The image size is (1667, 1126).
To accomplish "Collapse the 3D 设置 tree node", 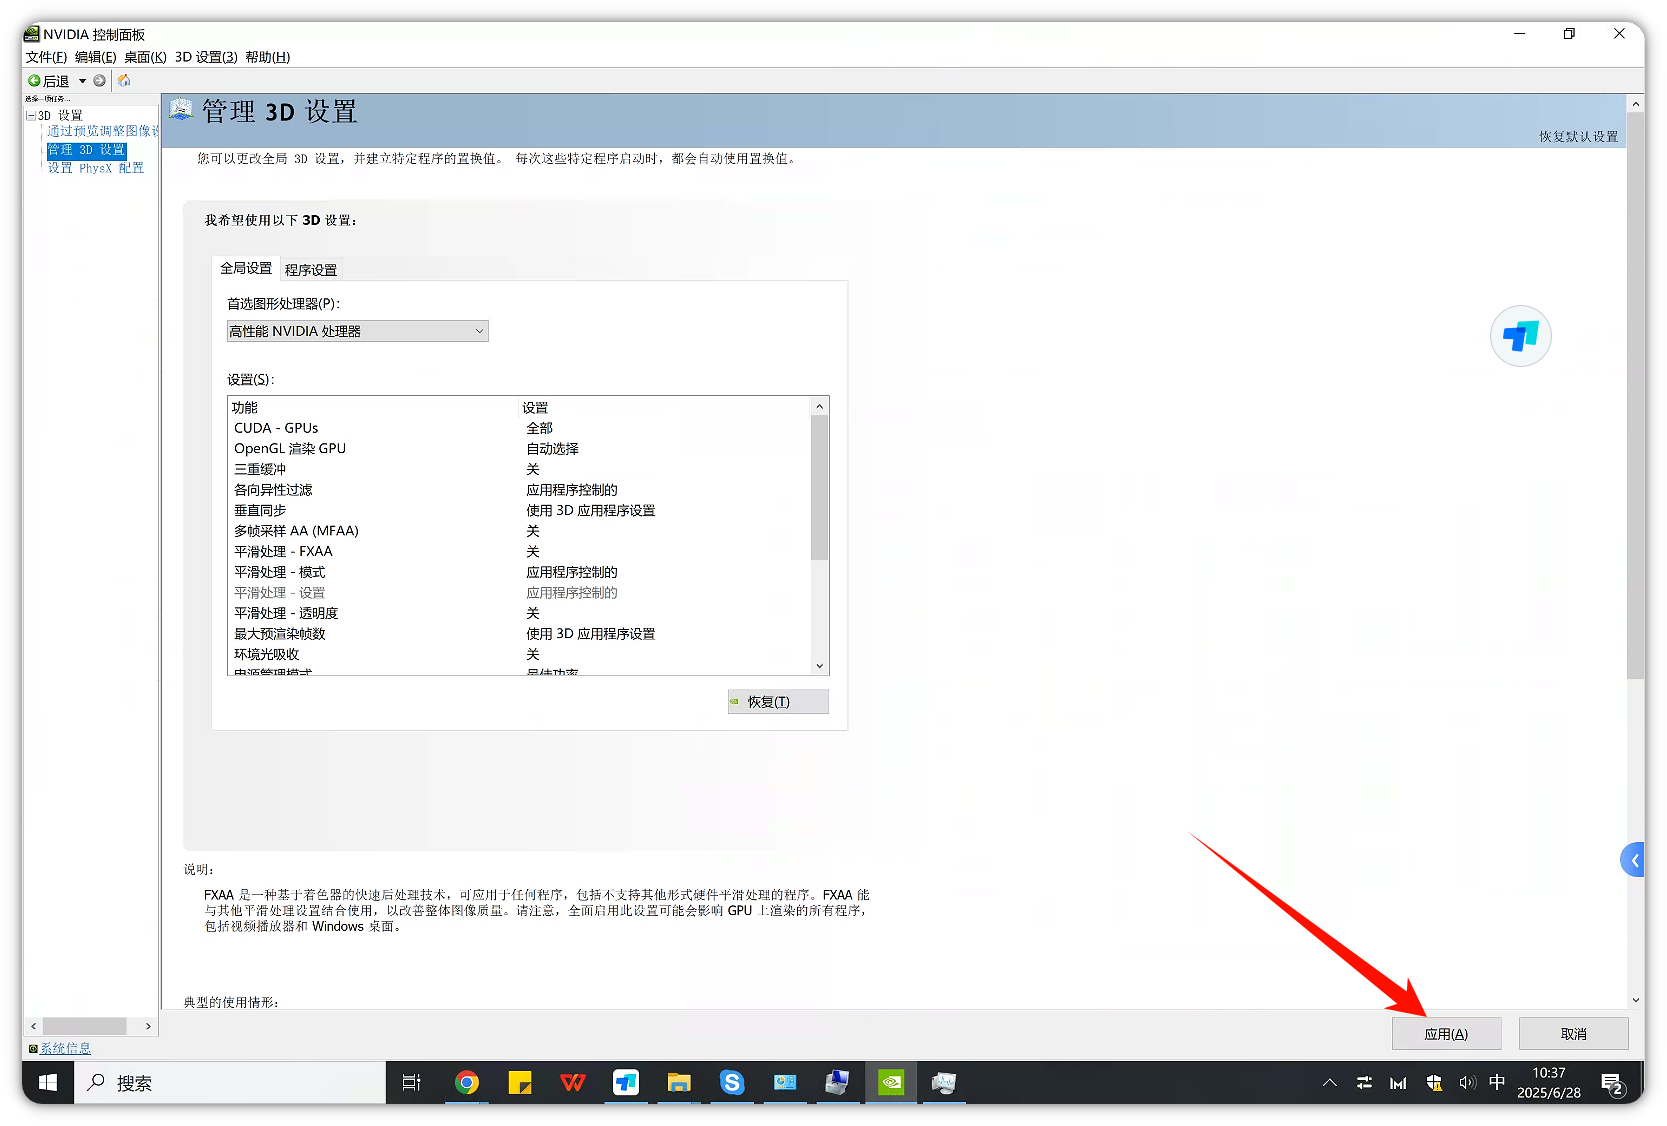I will [31, 116].
